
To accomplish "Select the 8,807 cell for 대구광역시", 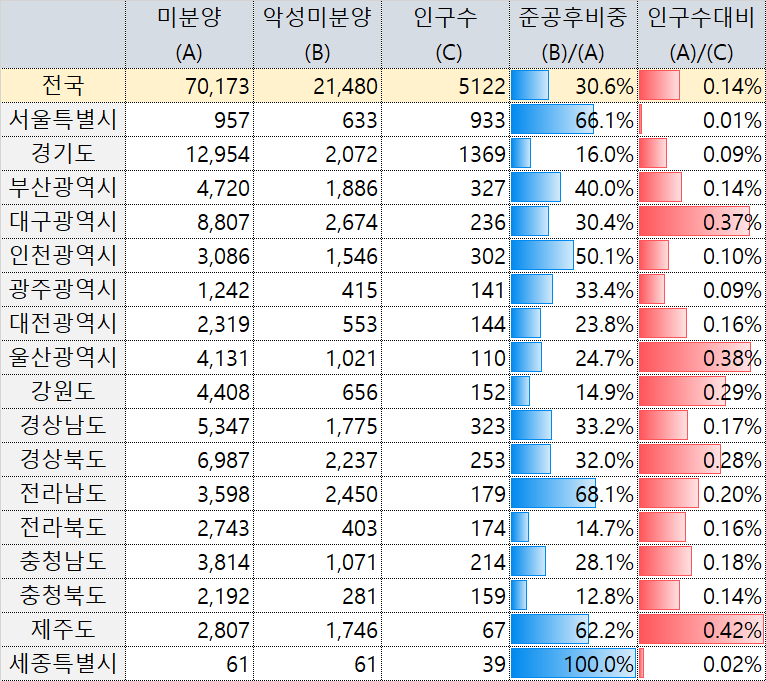I will pyautogui.click(x=190, y=221).
